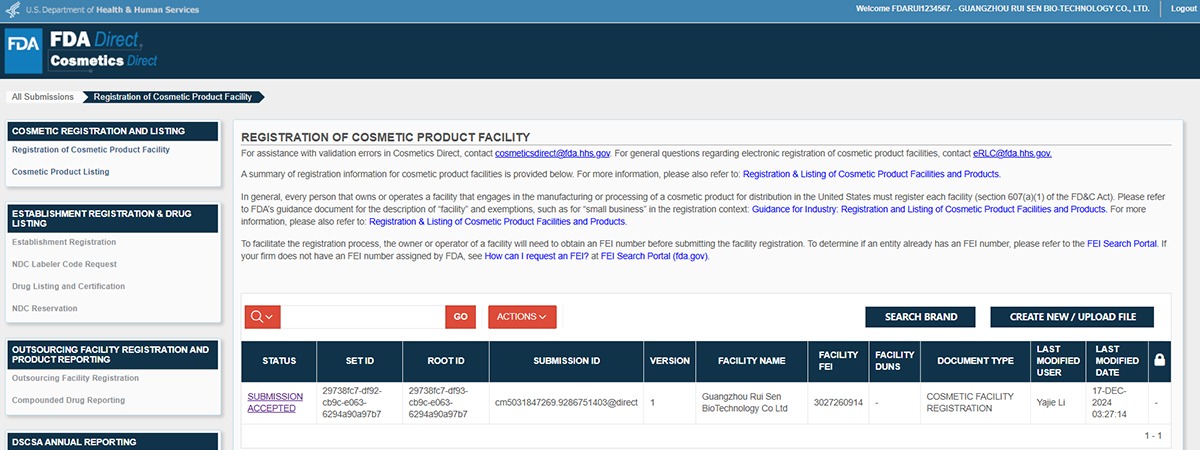Open Drug Listing and Certification sidebar item
Screen dimensions: 1200x450
coord(68,286)
